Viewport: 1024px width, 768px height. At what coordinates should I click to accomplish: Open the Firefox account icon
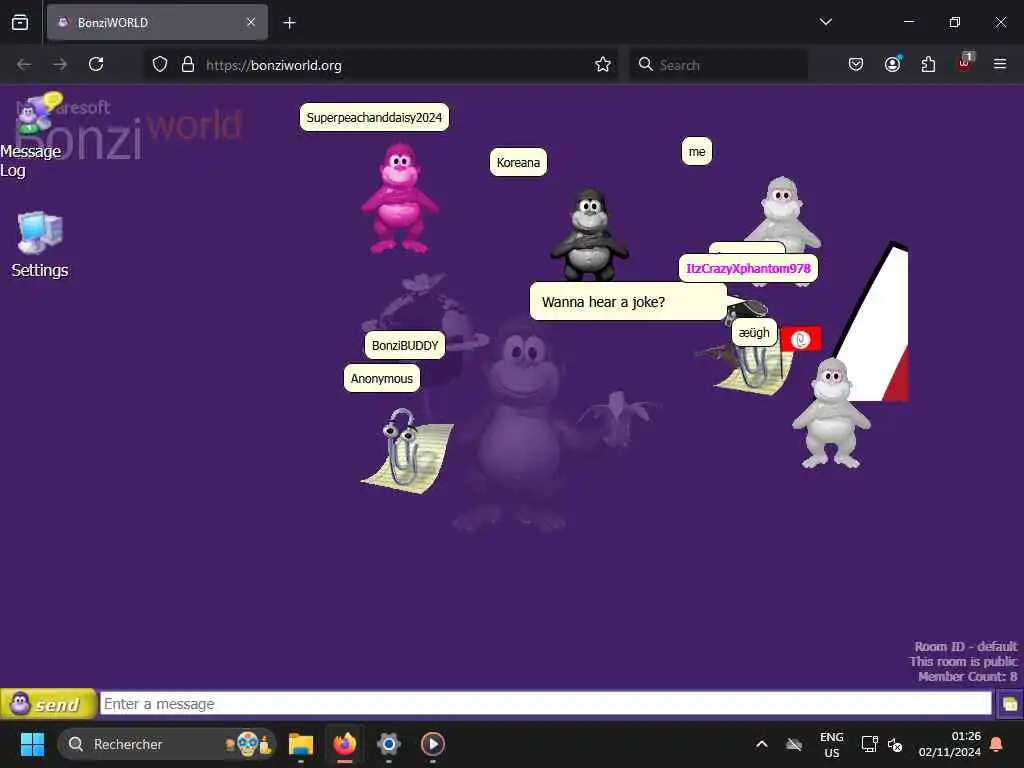(893, 65)
